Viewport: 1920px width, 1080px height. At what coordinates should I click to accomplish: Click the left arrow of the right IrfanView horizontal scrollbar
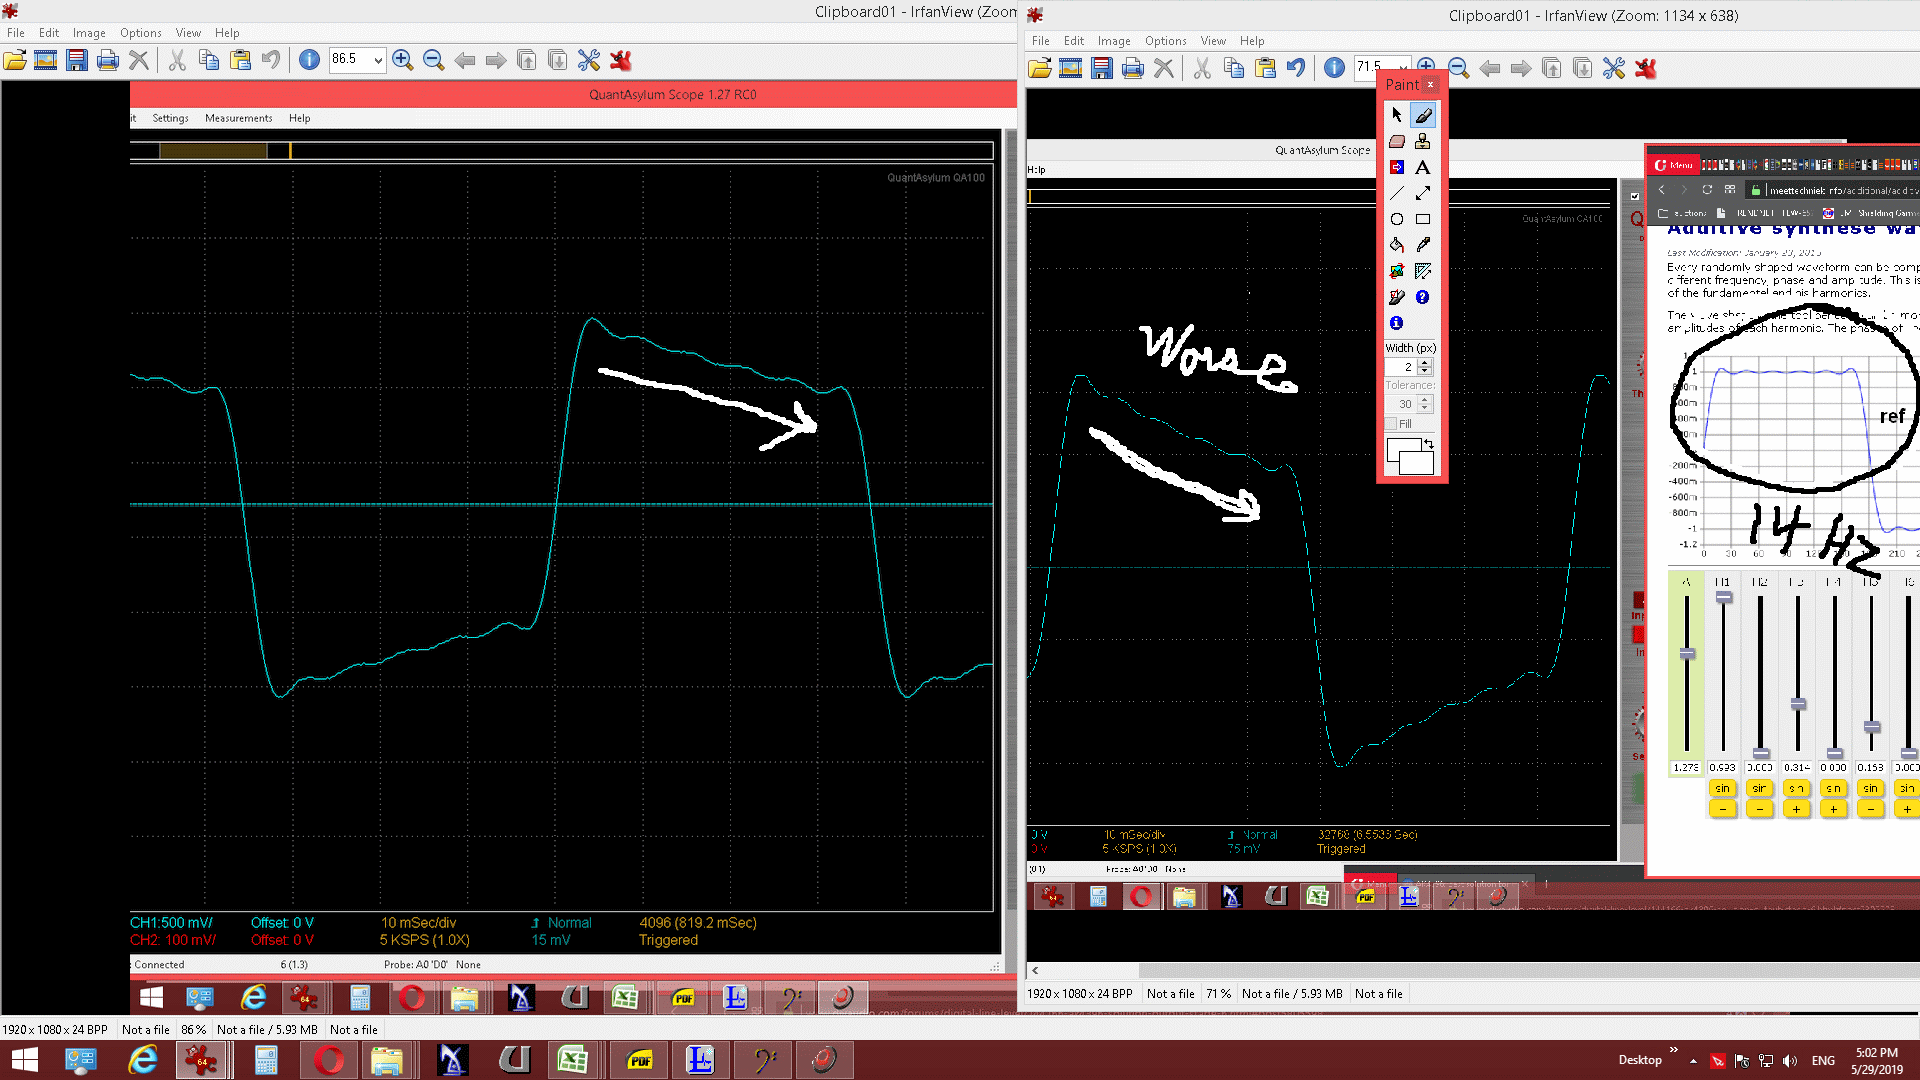1035,970
